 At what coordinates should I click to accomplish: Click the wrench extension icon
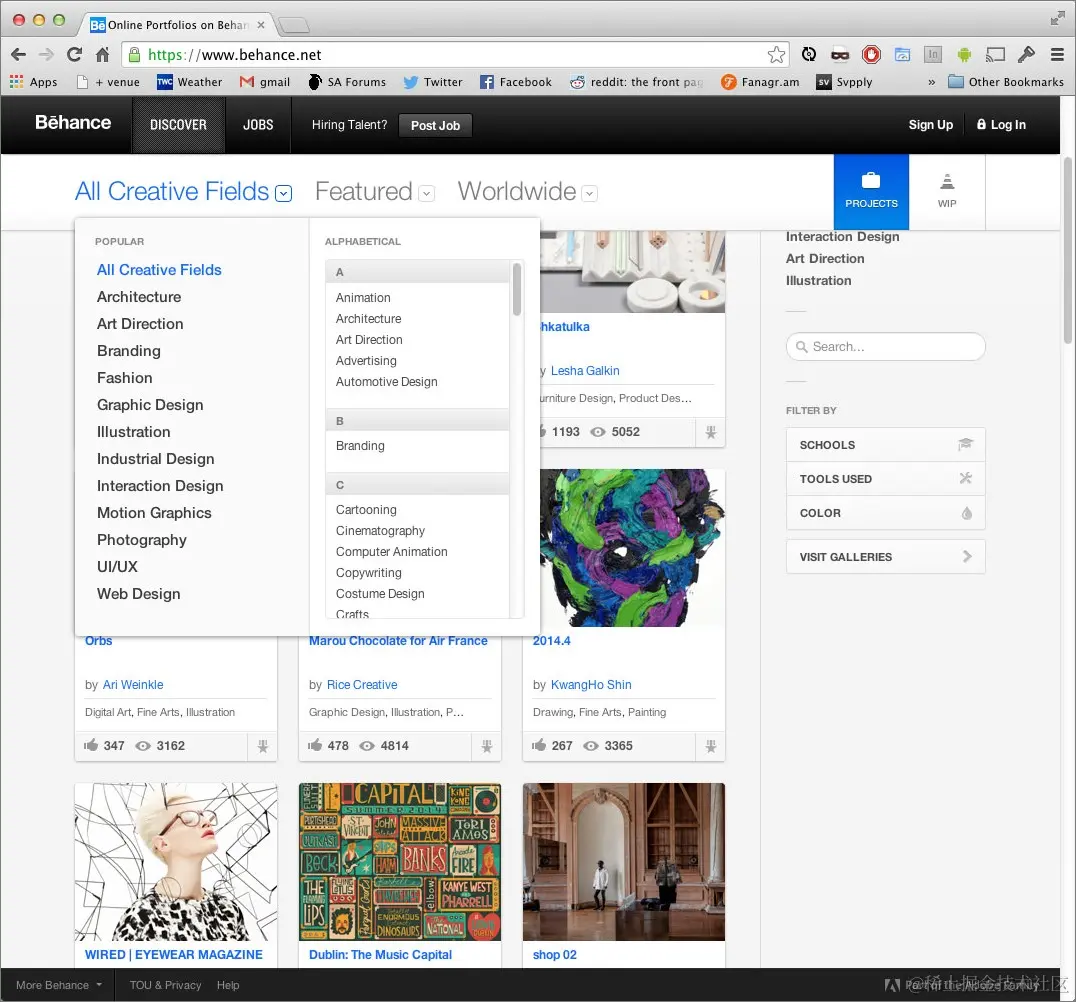[x=1026, y=54]
